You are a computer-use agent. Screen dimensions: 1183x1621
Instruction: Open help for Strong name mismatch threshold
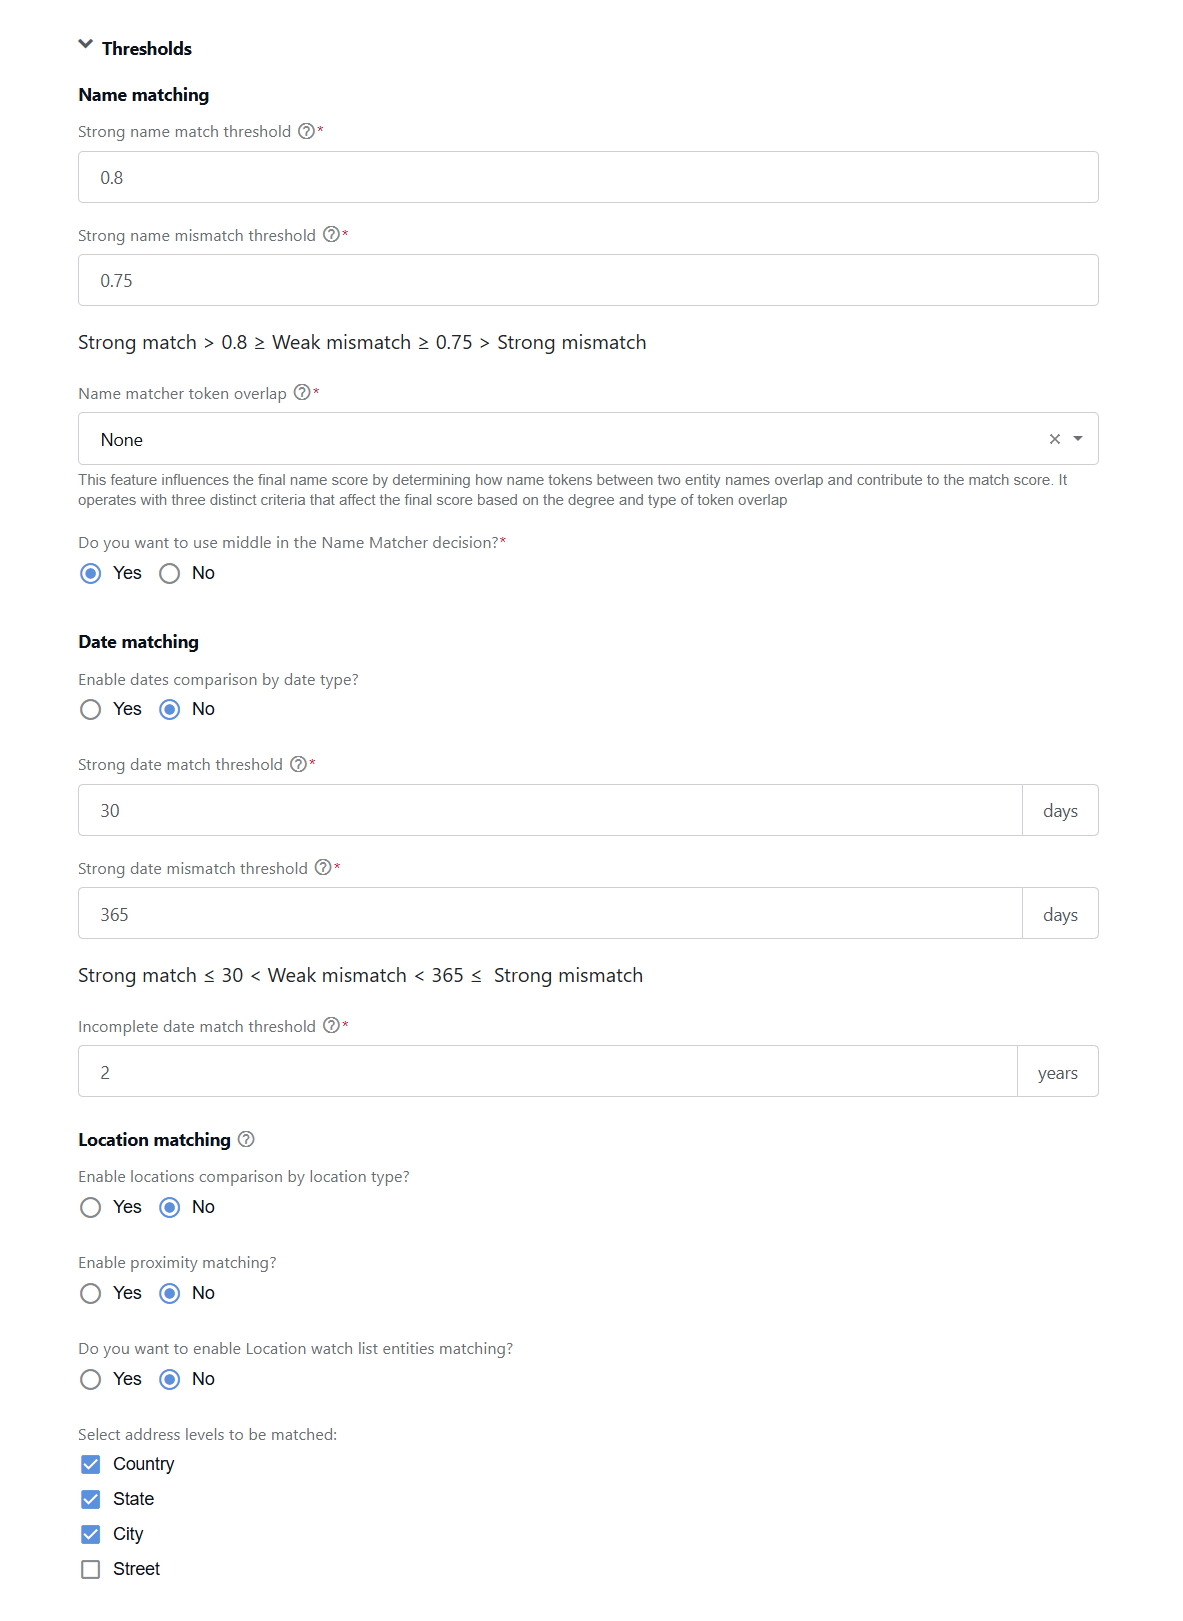pos(331,234)
